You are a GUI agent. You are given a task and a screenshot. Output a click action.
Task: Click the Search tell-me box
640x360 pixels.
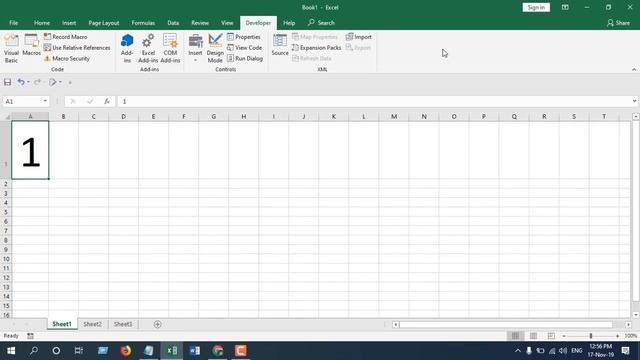[x=322, y=23]
